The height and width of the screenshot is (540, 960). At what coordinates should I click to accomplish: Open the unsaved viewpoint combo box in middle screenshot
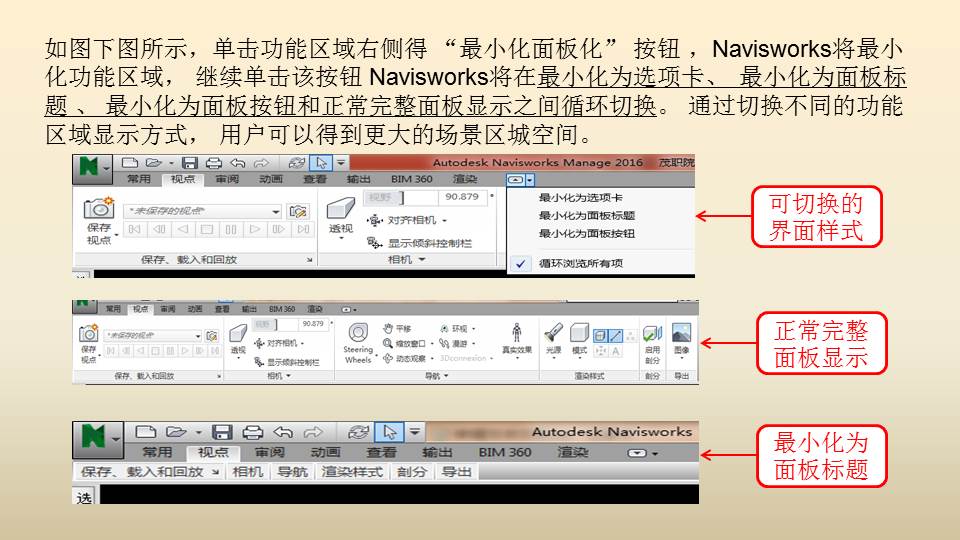pos(152,336)
